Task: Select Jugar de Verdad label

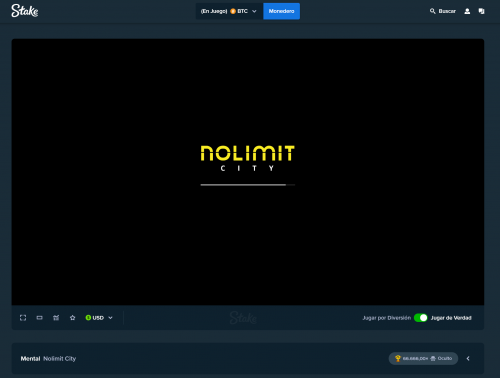Action: pyautogui.click(x=451, y=318)
